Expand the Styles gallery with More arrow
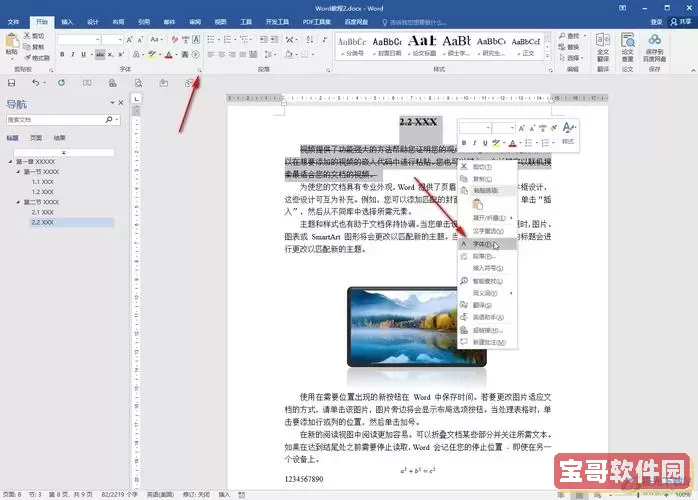The image size is (698, 500). click(548, 57)
